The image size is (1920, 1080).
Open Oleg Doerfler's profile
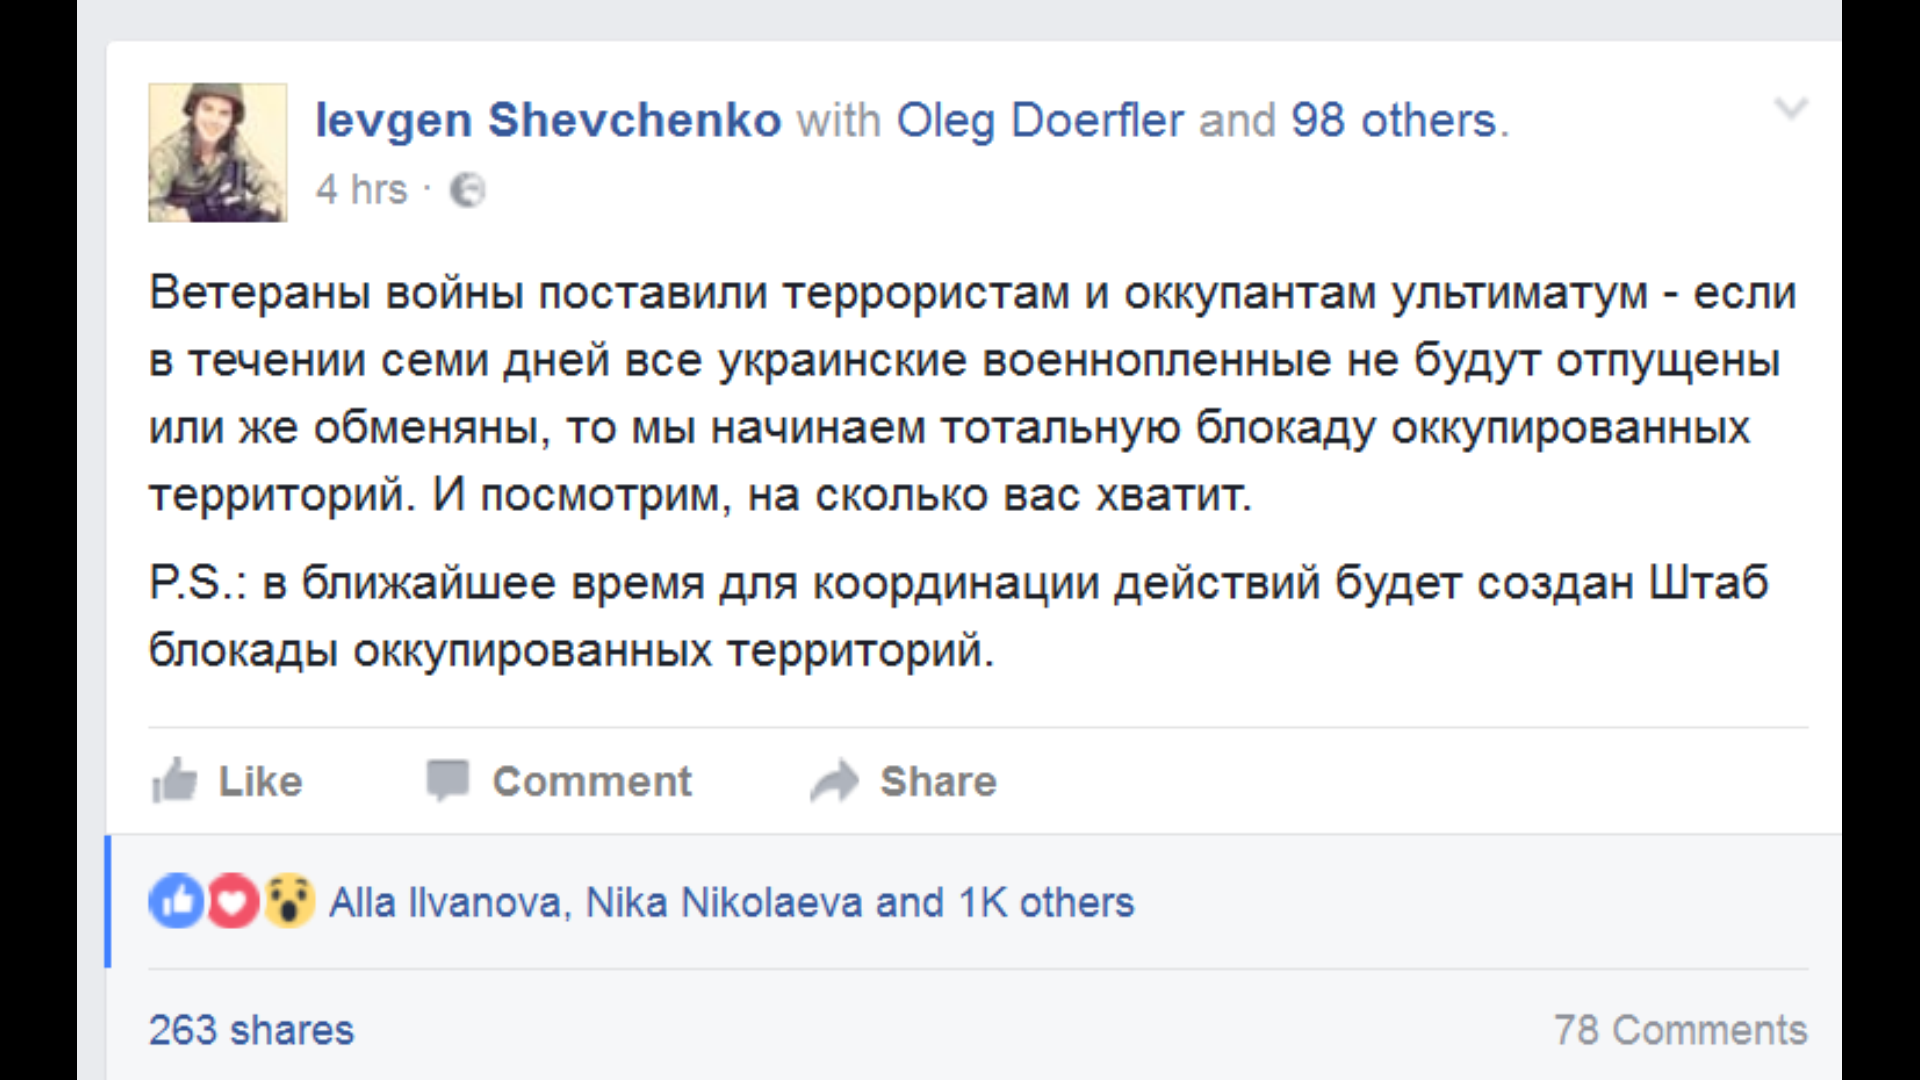point(1040,121)
